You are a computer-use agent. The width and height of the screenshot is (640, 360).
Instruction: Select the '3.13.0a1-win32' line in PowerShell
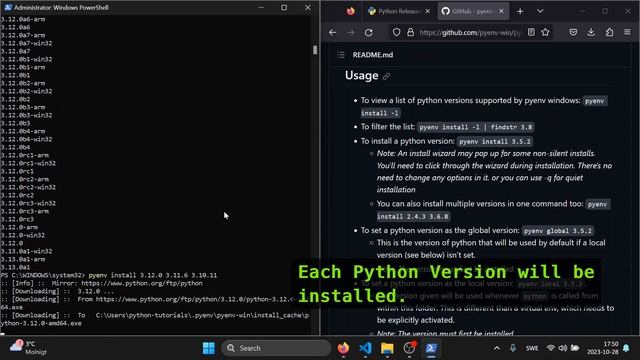27,251
